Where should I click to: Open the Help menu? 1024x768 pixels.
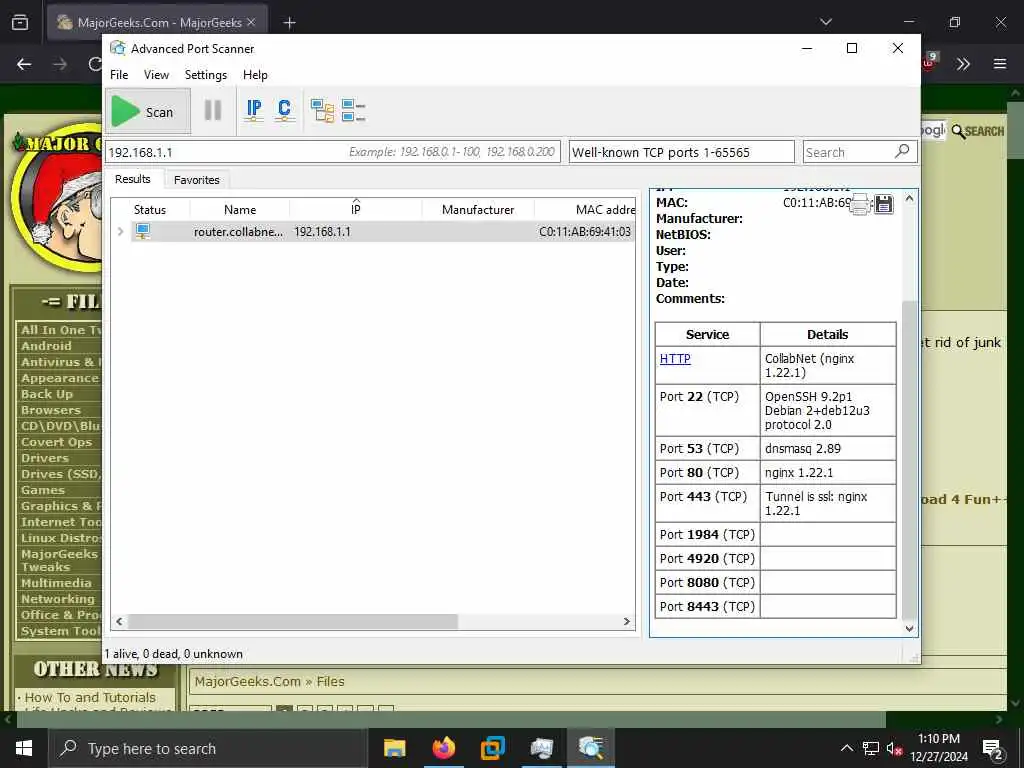(255, 75)
